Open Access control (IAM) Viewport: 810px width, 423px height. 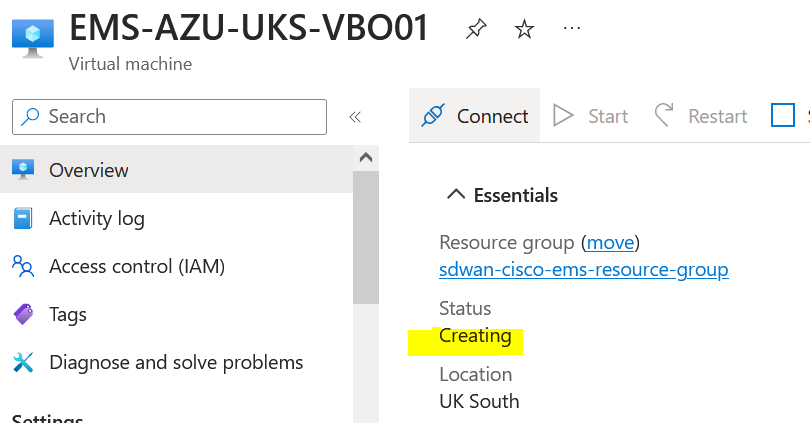(x=176, y=266)
